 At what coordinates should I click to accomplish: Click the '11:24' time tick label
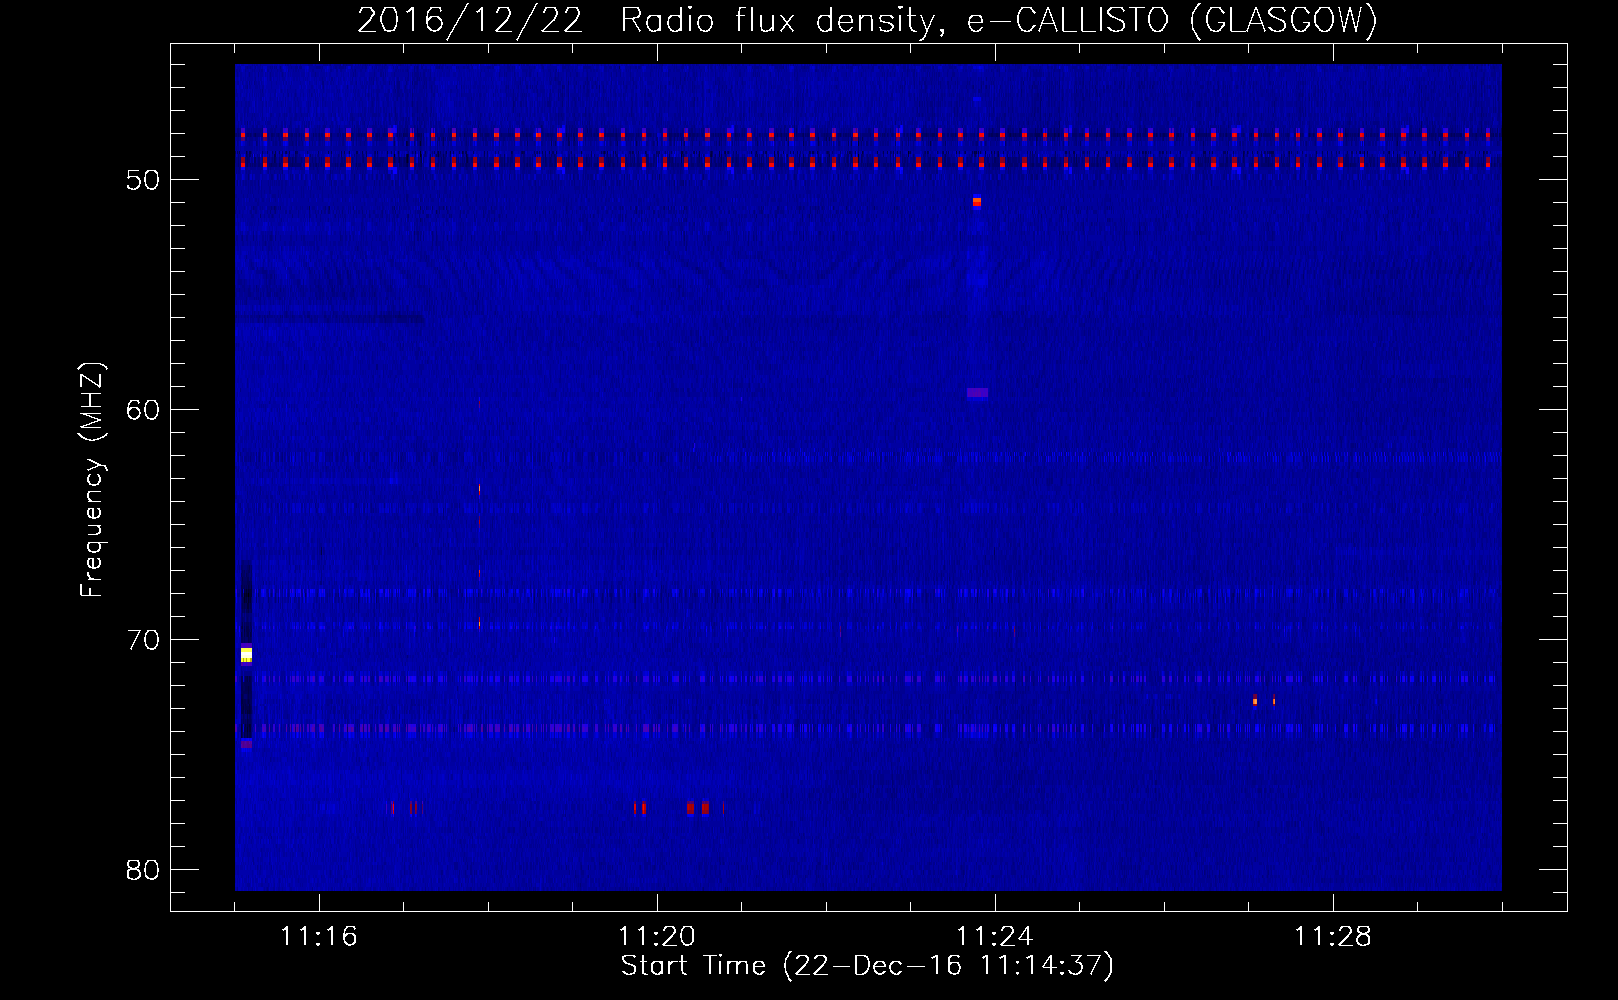[994, 937]
